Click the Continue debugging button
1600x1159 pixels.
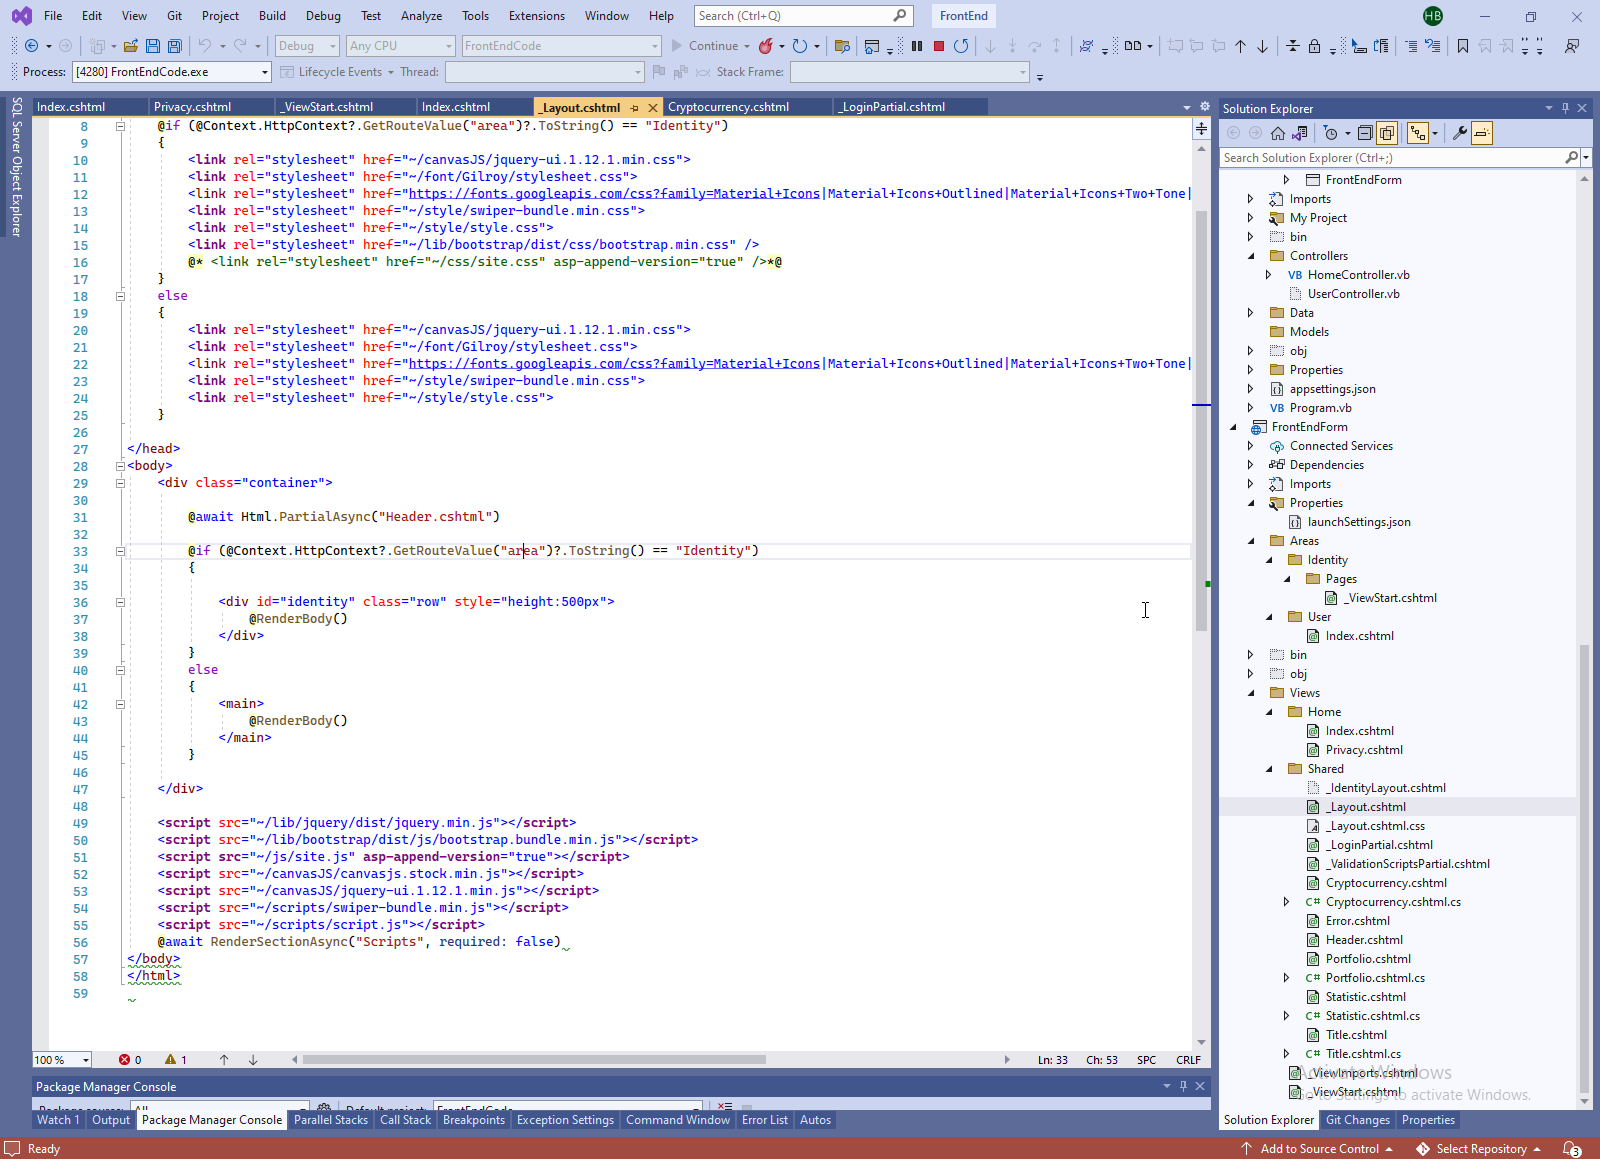click(704, 46)
